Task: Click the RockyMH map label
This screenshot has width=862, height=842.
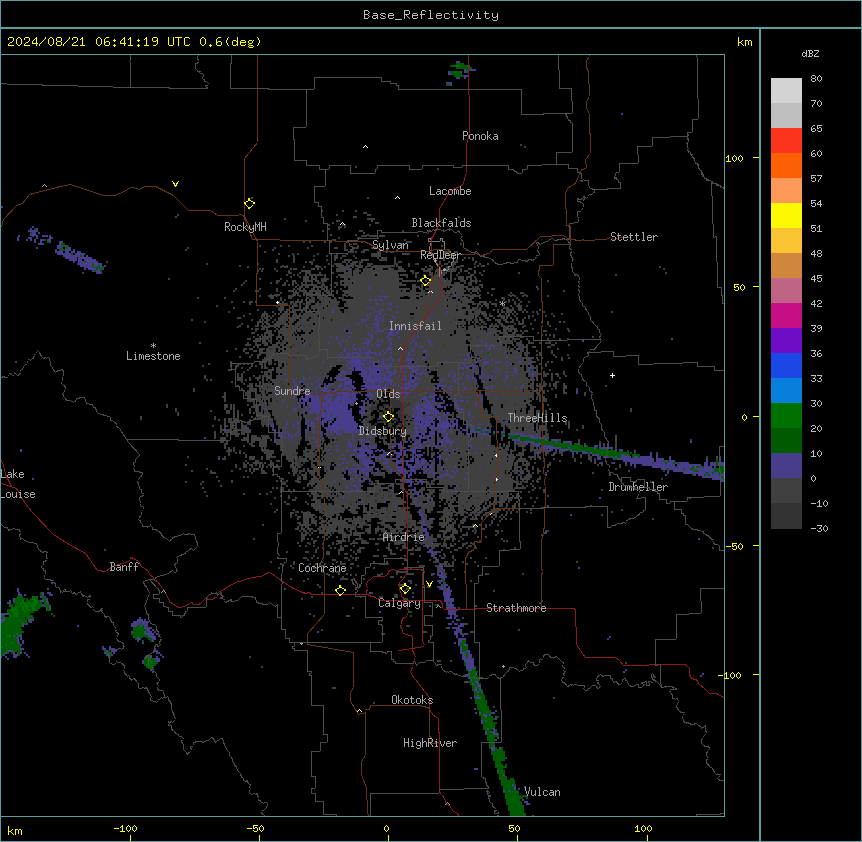Action: (245, 227)
